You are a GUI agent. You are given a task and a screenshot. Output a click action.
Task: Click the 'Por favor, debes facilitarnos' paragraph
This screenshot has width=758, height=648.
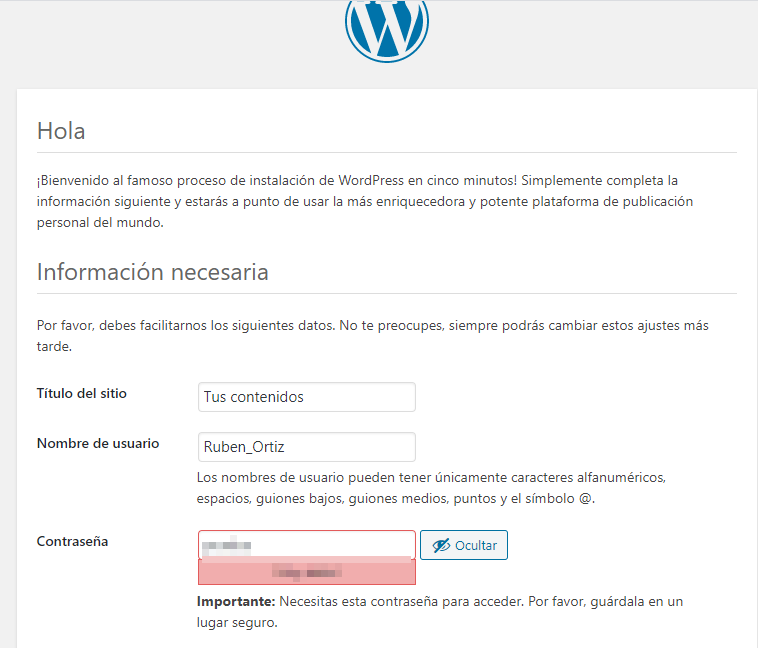point(373,336)
